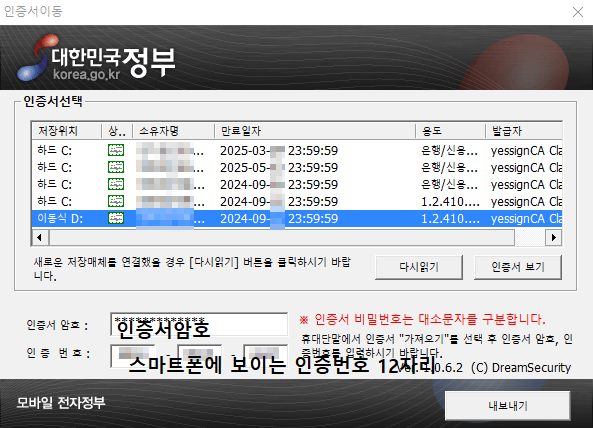
Task: Click the 내보내기 export button
Action: click(x=508, y=406)
